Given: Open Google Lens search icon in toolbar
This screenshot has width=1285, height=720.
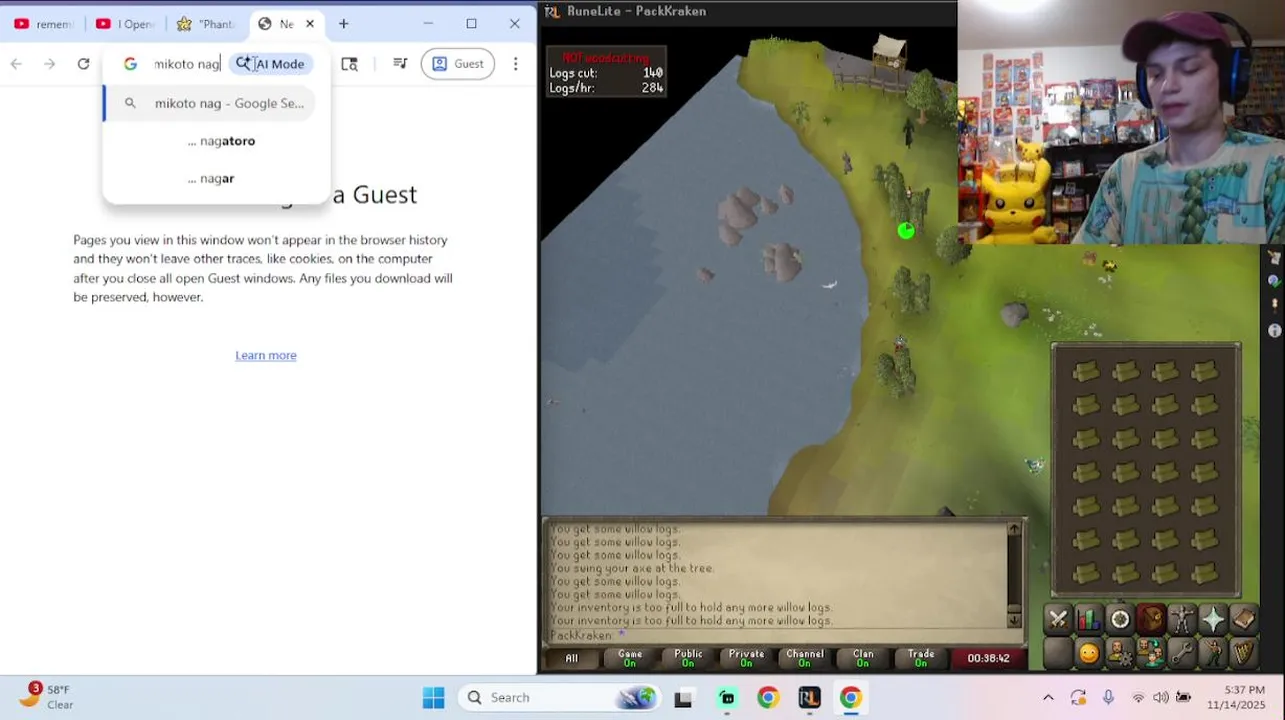Looking at the screenshot, I should click(349, 64).
